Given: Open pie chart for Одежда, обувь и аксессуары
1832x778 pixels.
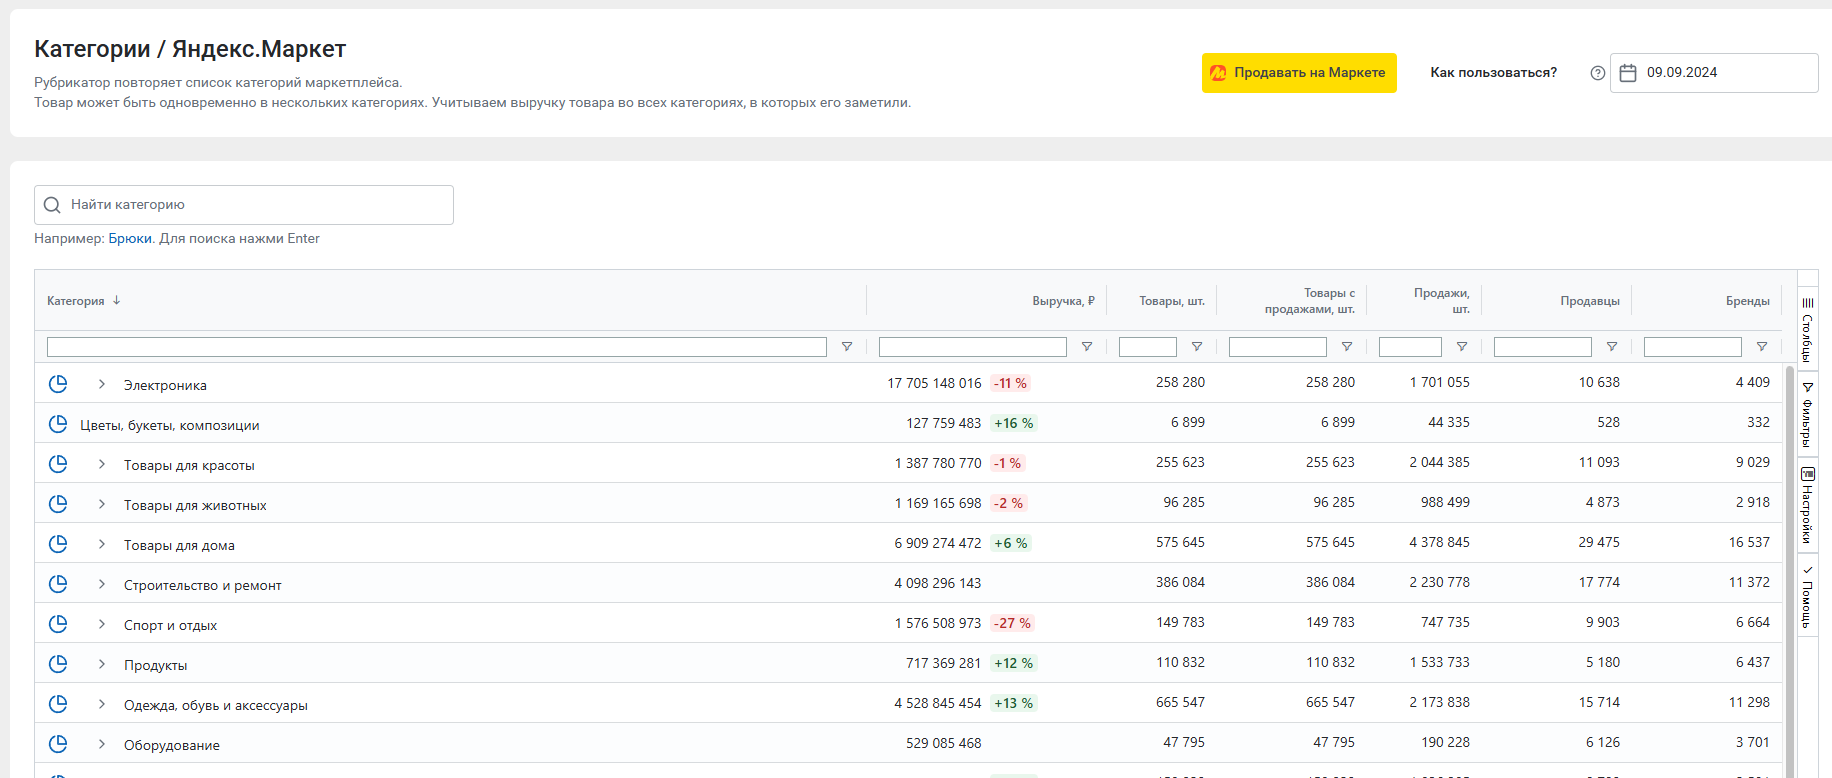Looking at the screenshot, I should pos(58,704).
